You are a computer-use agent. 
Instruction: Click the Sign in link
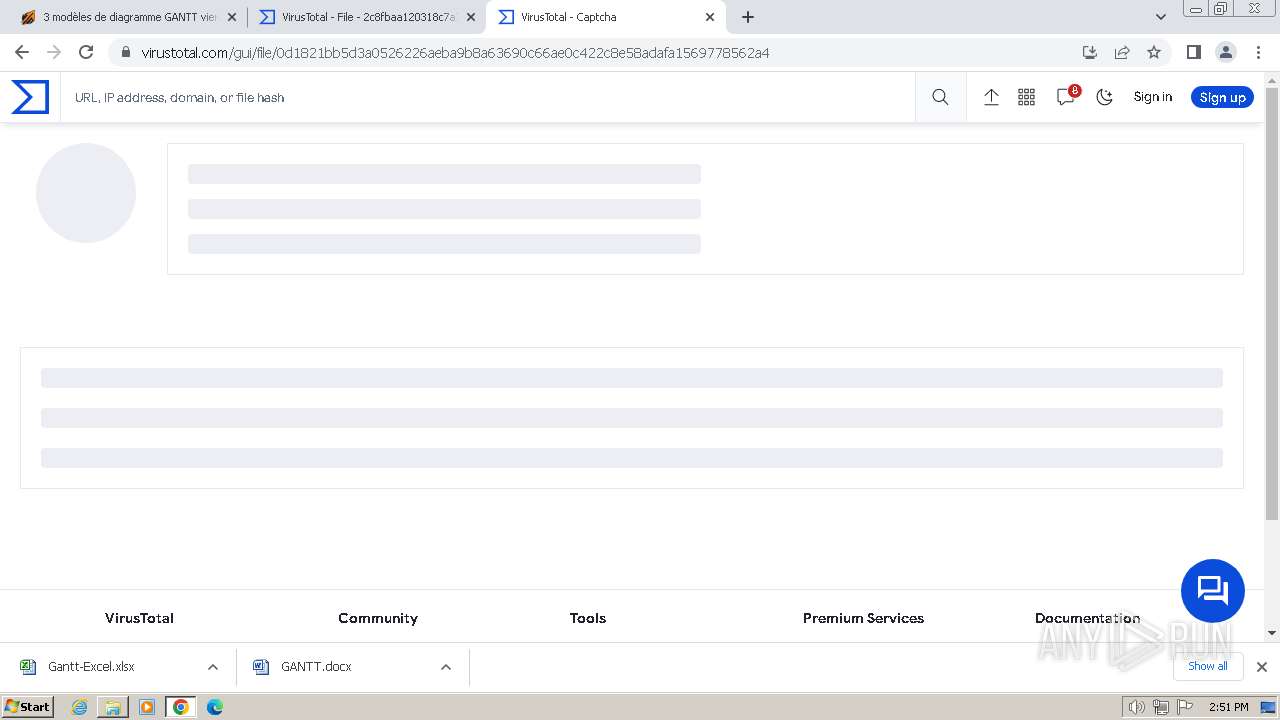click(1153, 97)
